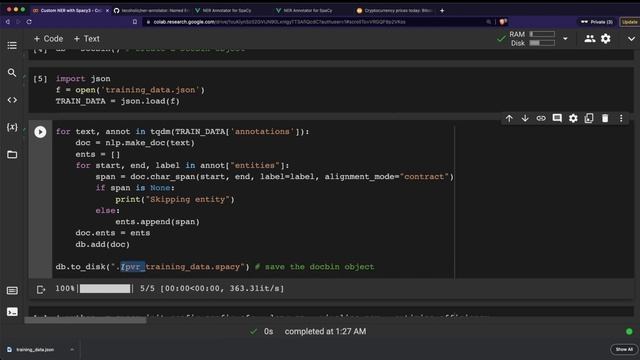Open the code snippets sidebar icon
The image size is (640, 360).
point(12,100)
